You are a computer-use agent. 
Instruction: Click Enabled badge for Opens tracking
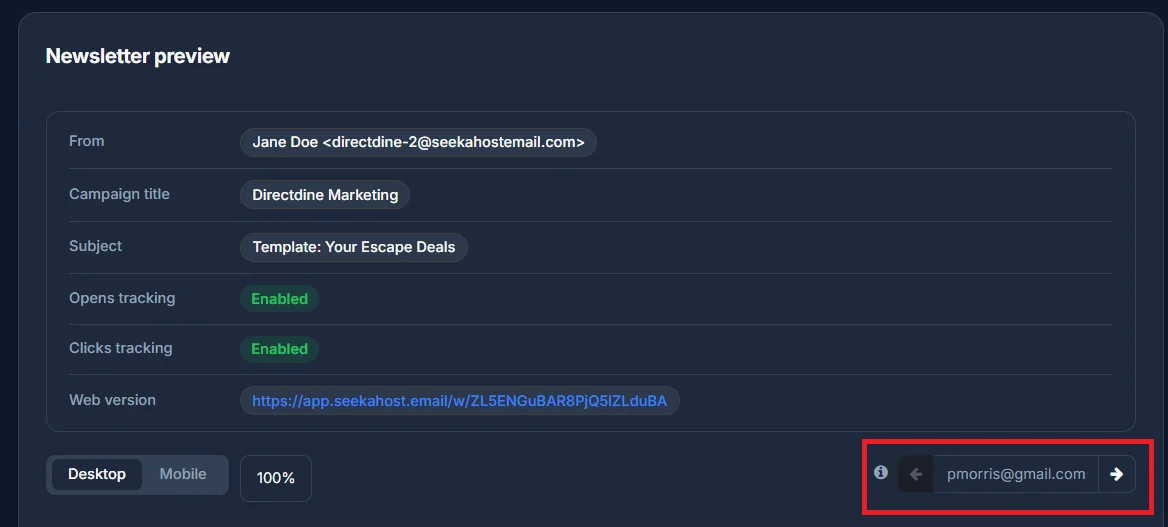pyautogui.click(x=279, y=299)
